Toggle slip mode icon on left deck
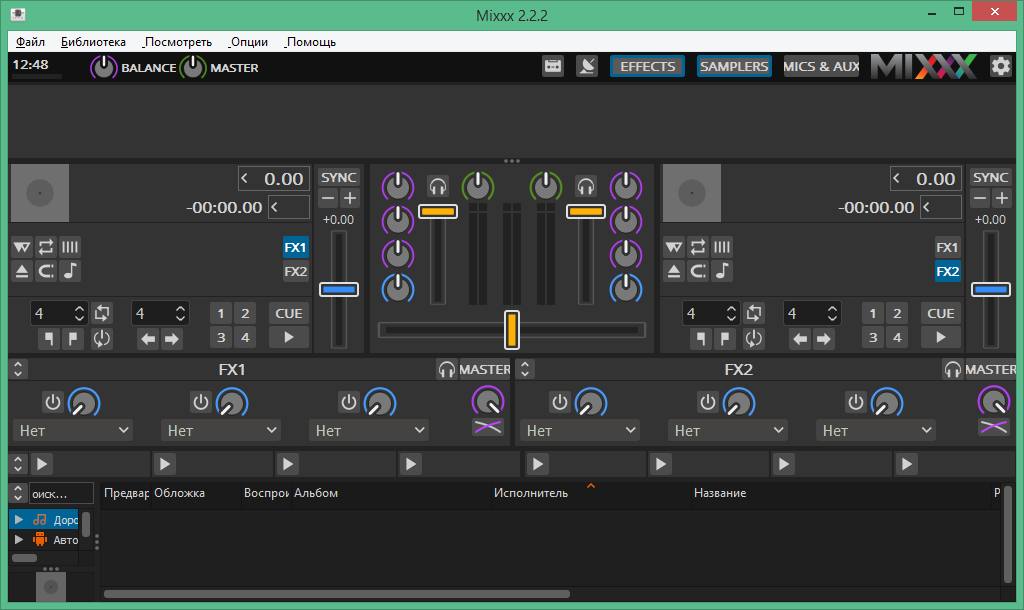Image resolution: width=1024 pixels, height=610 pixels. pyautogui.click(x=46, y=271)
